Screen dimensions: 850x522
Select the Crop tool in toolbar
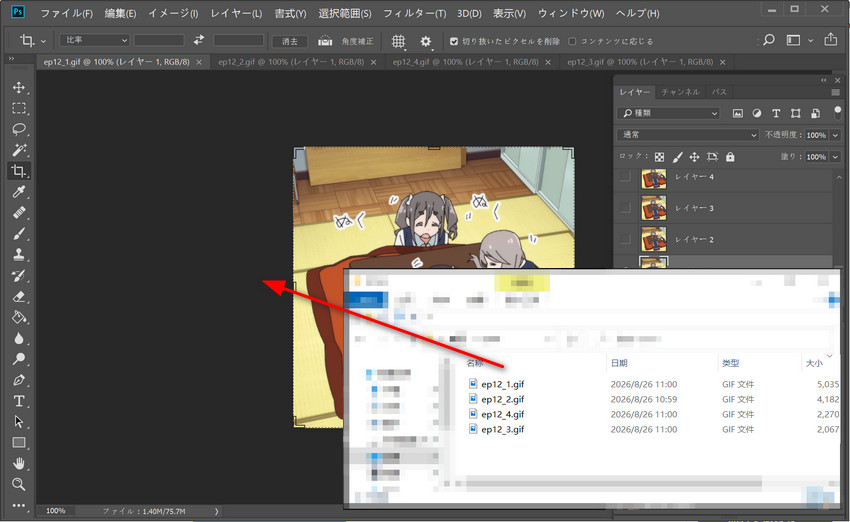[x=19, y=171]
